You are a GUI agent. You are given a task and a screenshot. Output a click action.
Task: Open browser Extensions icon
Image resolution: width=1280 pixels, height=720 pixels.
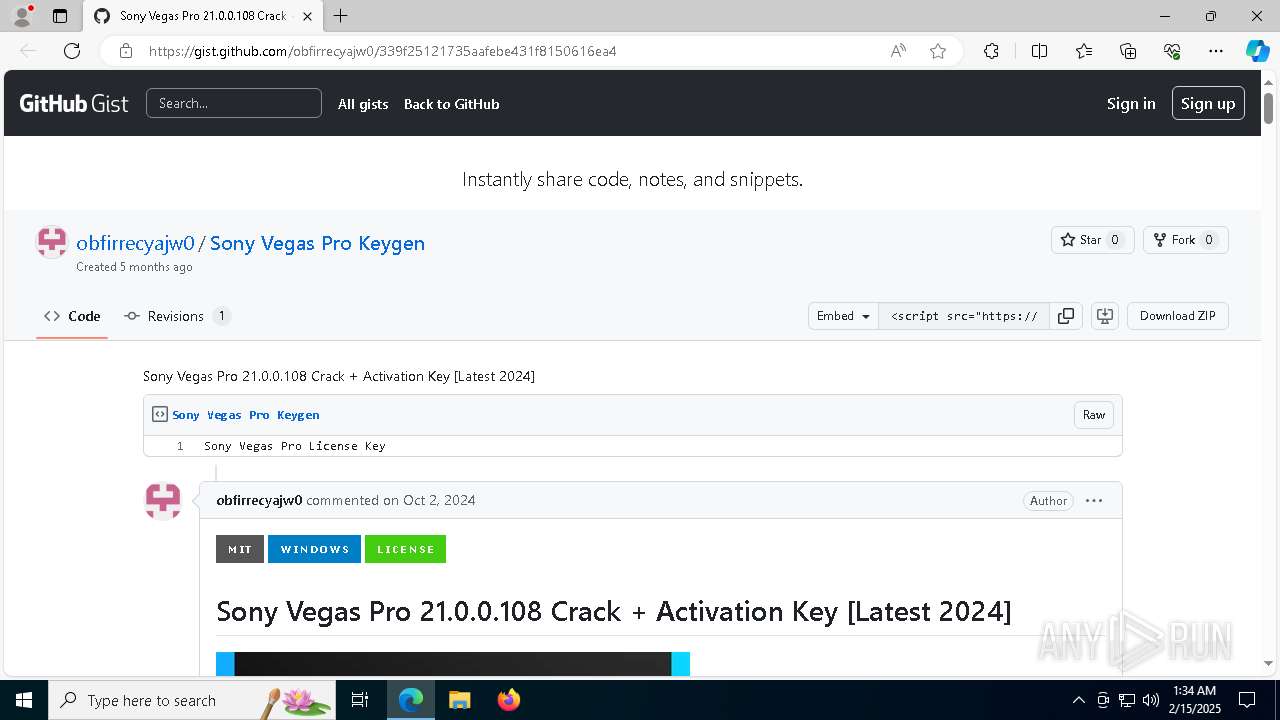991,51
